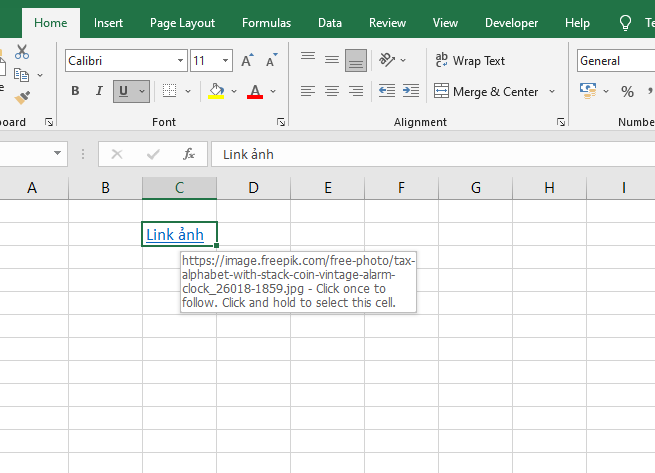The width and height of the screenshot is (655, 473).
Task: Click the Center align icon
Action: [x=331, y=91]
